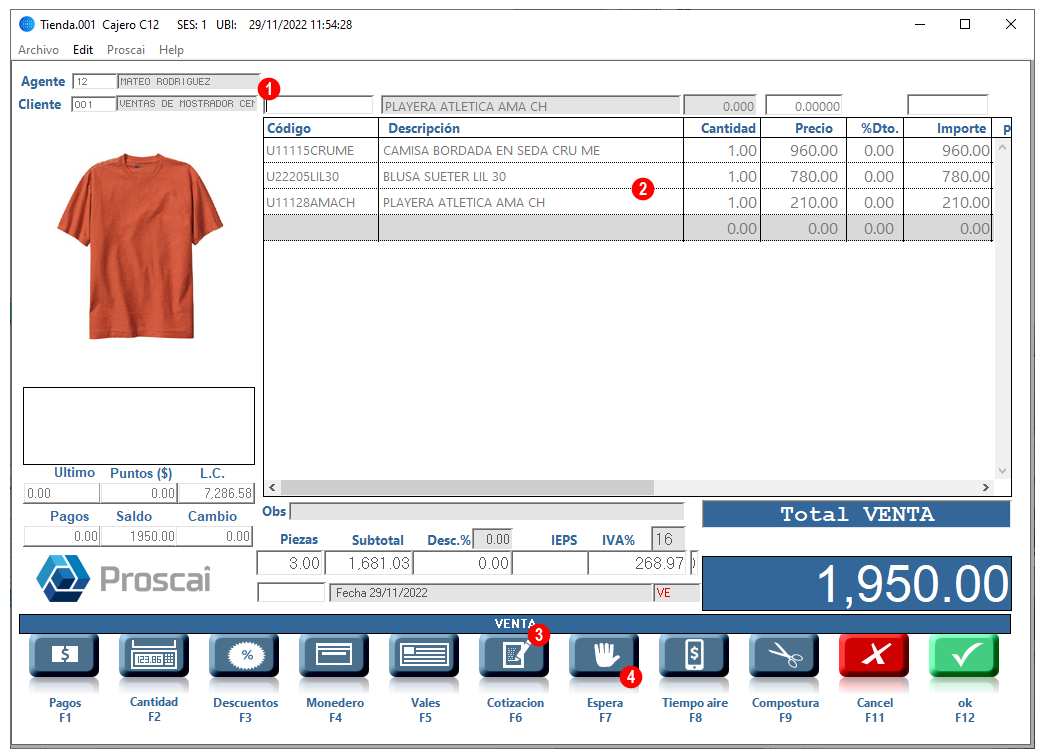Click price cell 780.00 in Precio column
The image size is (1044, 755).
click(x=814, y=176)
